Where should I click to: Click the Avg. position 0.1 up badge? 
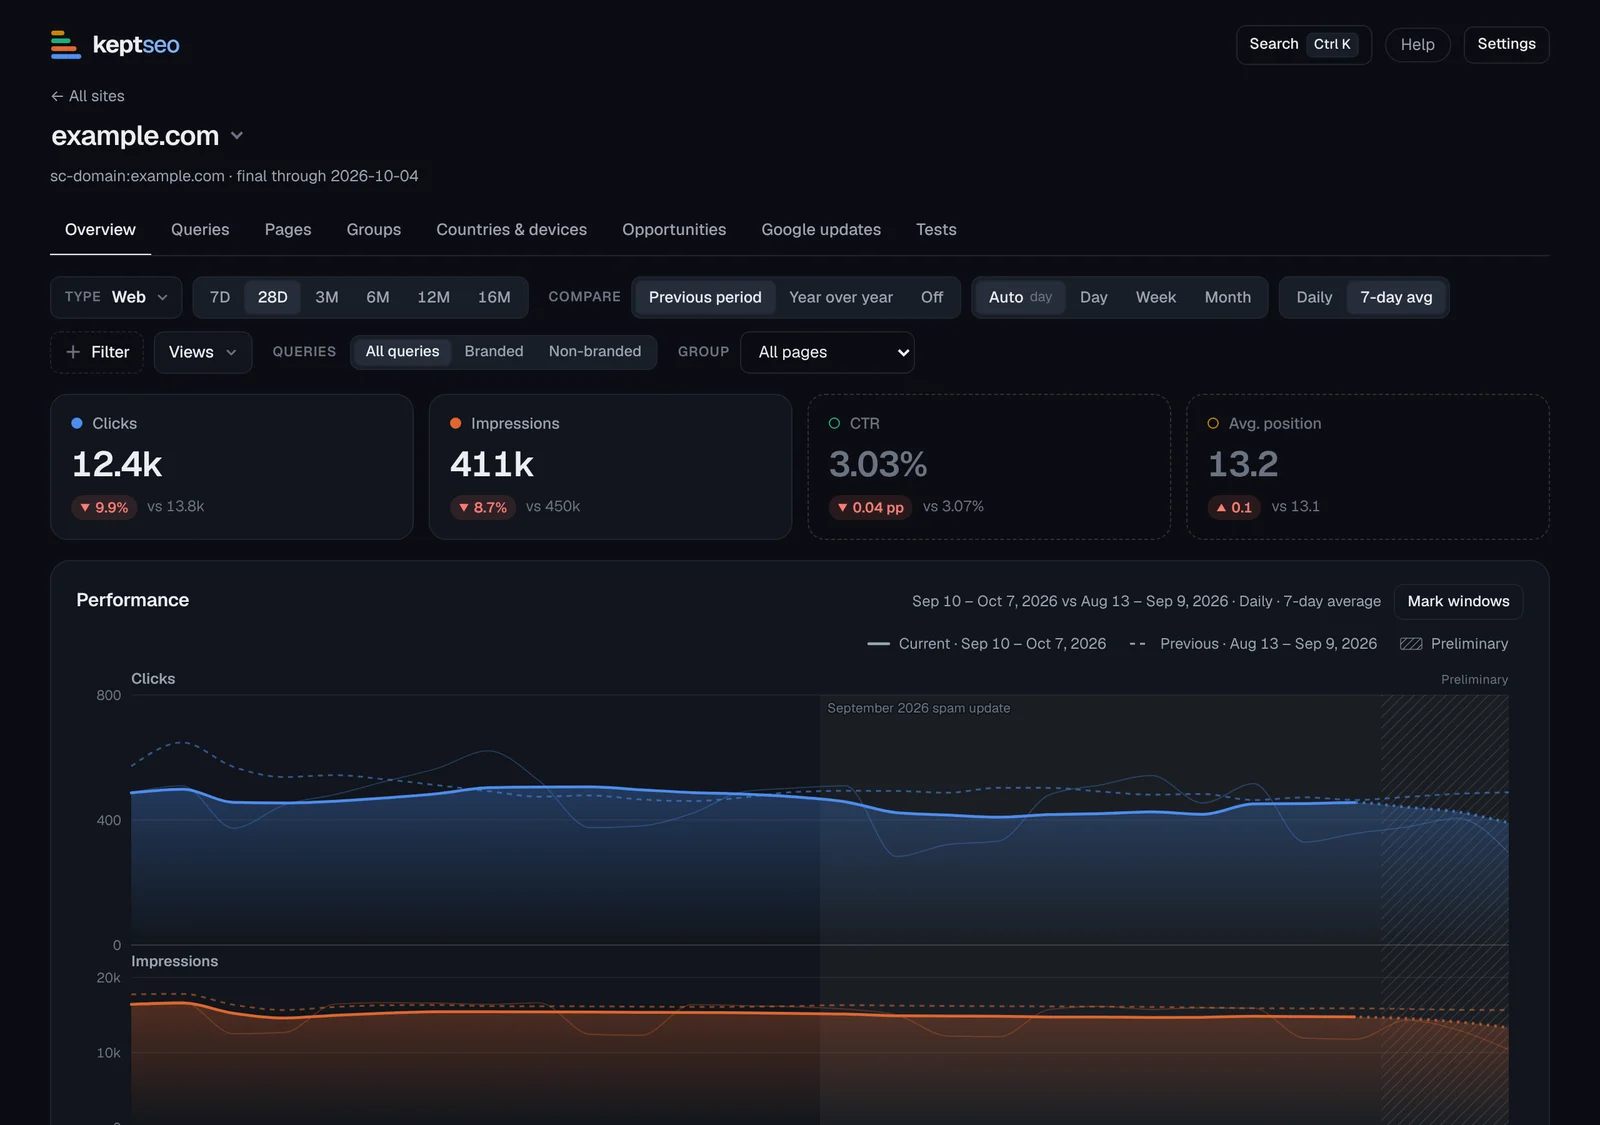point(1234,507)
